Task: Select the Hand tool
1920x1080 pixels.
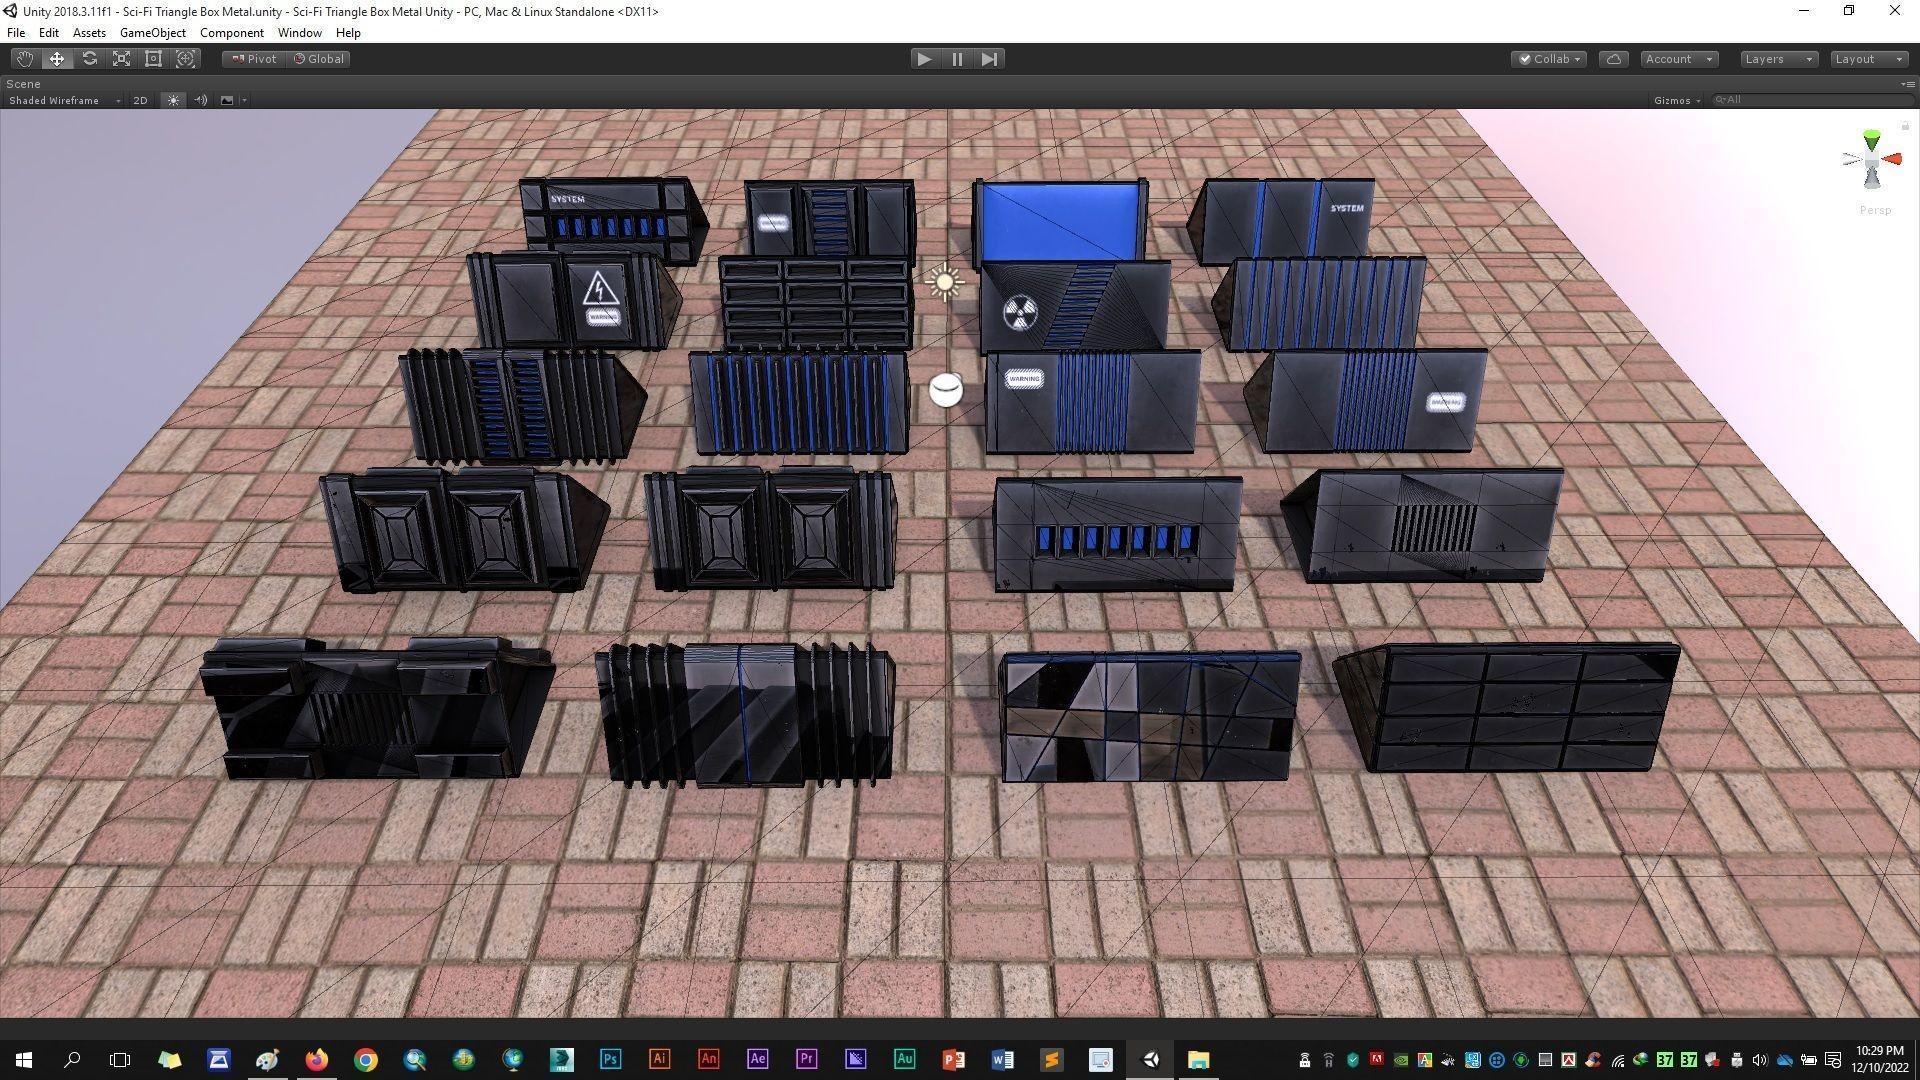Action: point(24,59)
